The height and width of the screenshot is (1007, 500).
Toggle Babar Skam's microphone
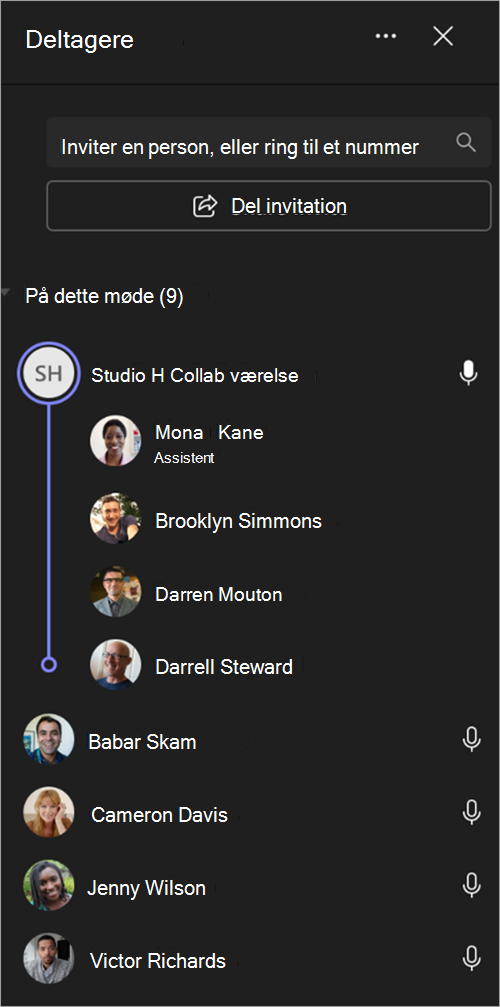(472, 740)
